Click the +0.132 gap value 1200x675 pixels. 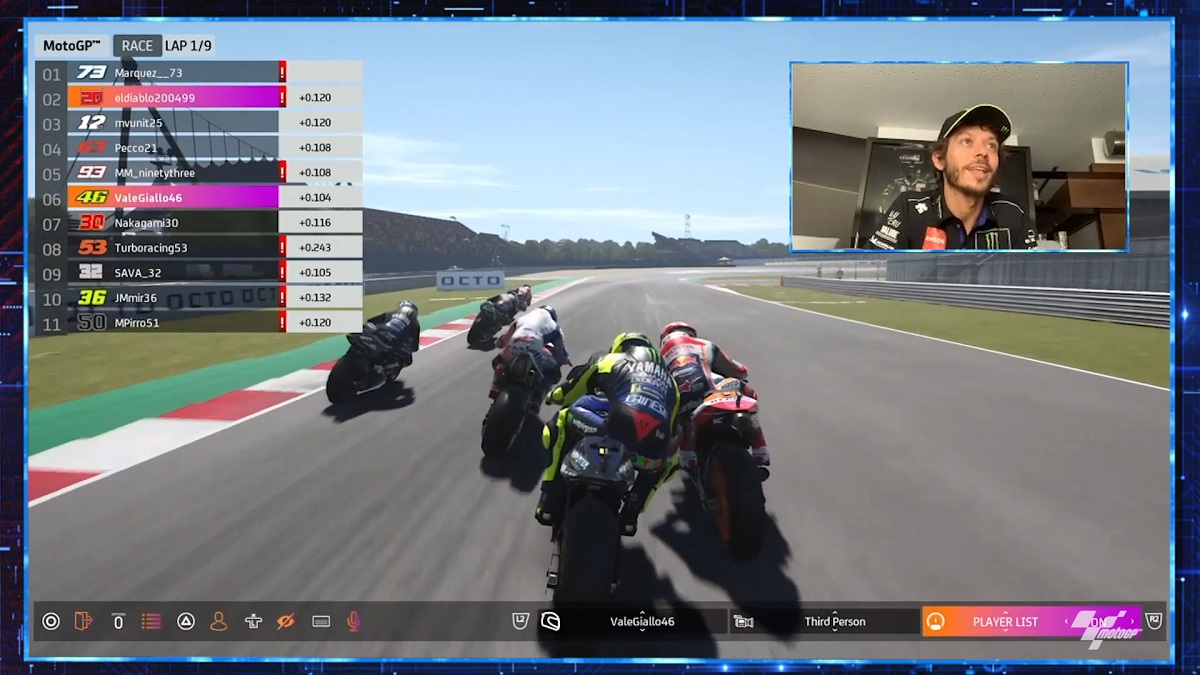pyautogui.click(x=315, y=297)
